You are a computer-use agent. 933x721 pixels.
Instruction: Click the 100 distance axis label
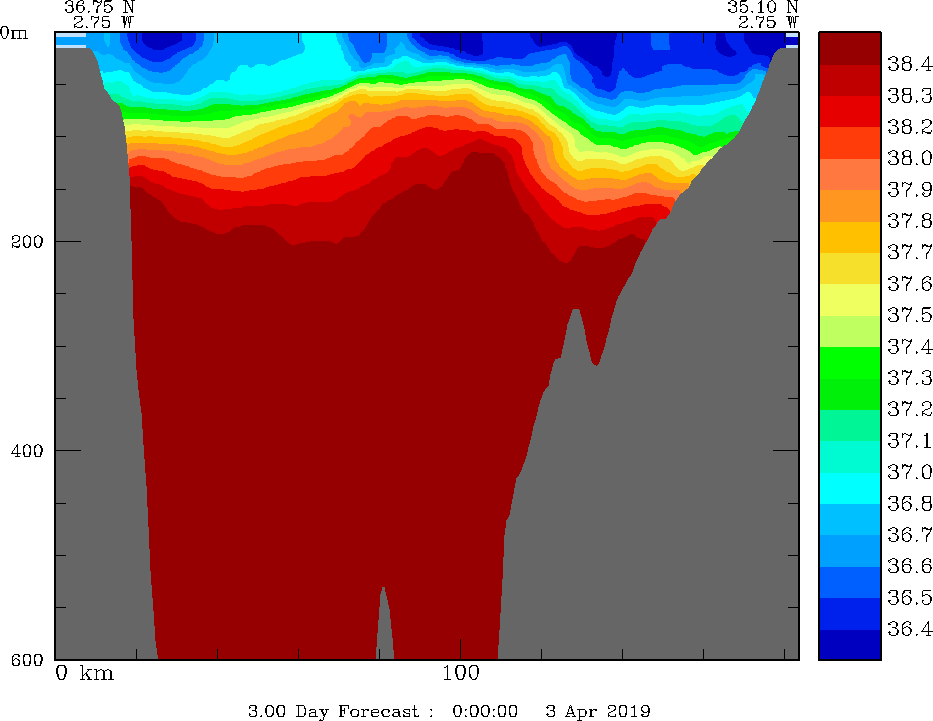(459, 673)
